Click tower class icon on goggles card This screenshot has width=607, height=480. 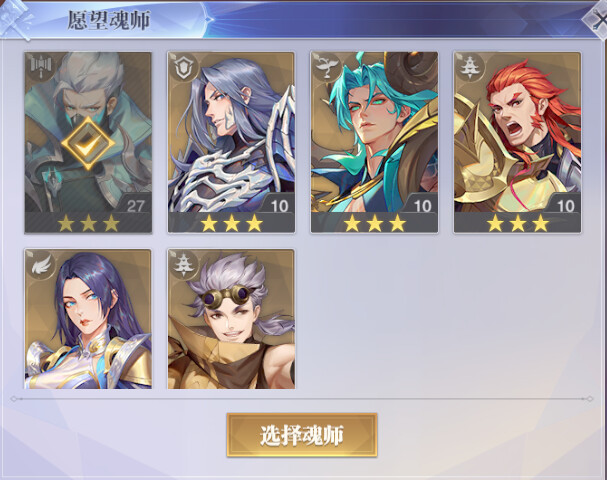[x=183, y=264]
